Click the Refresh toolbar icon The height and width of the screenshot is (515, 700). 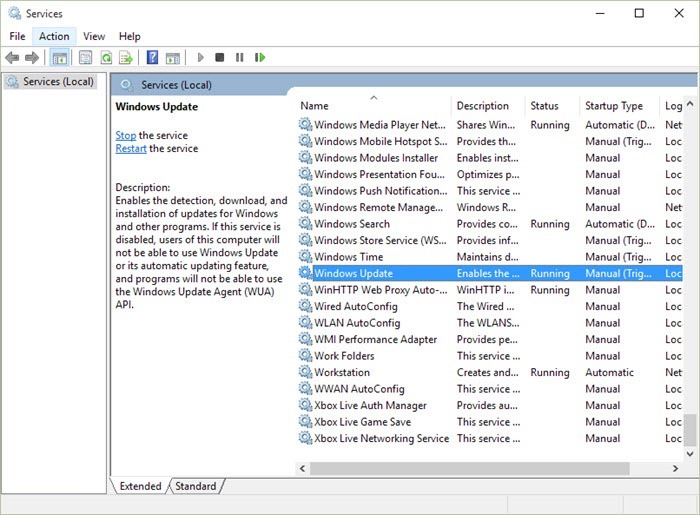(106, 58)
